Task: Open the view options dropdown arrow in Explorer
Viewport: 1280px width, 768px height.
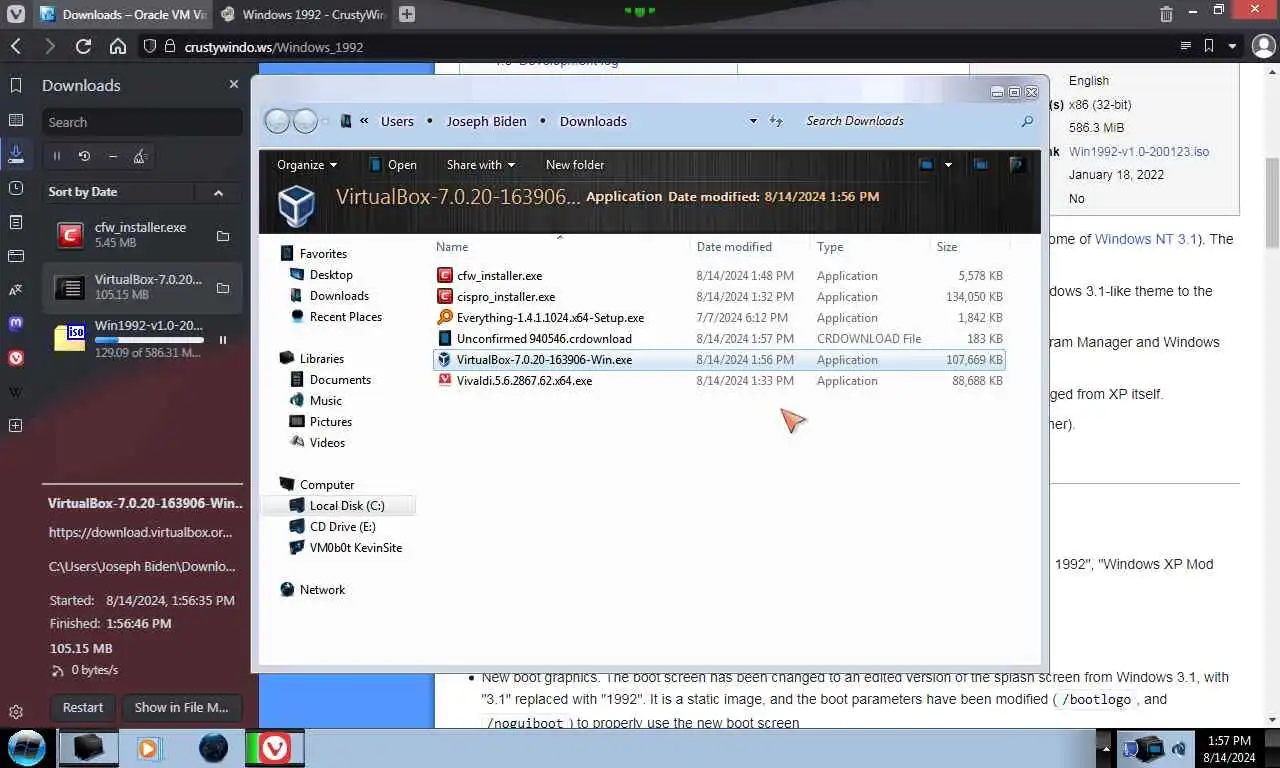Action: [948, 165]
